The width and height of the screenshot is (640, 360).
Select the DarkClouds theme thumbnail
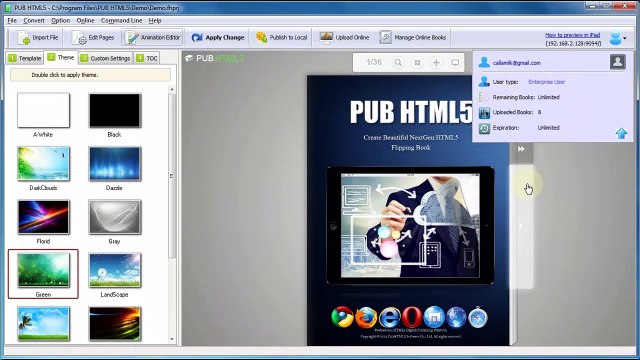(x=43, y=164)
